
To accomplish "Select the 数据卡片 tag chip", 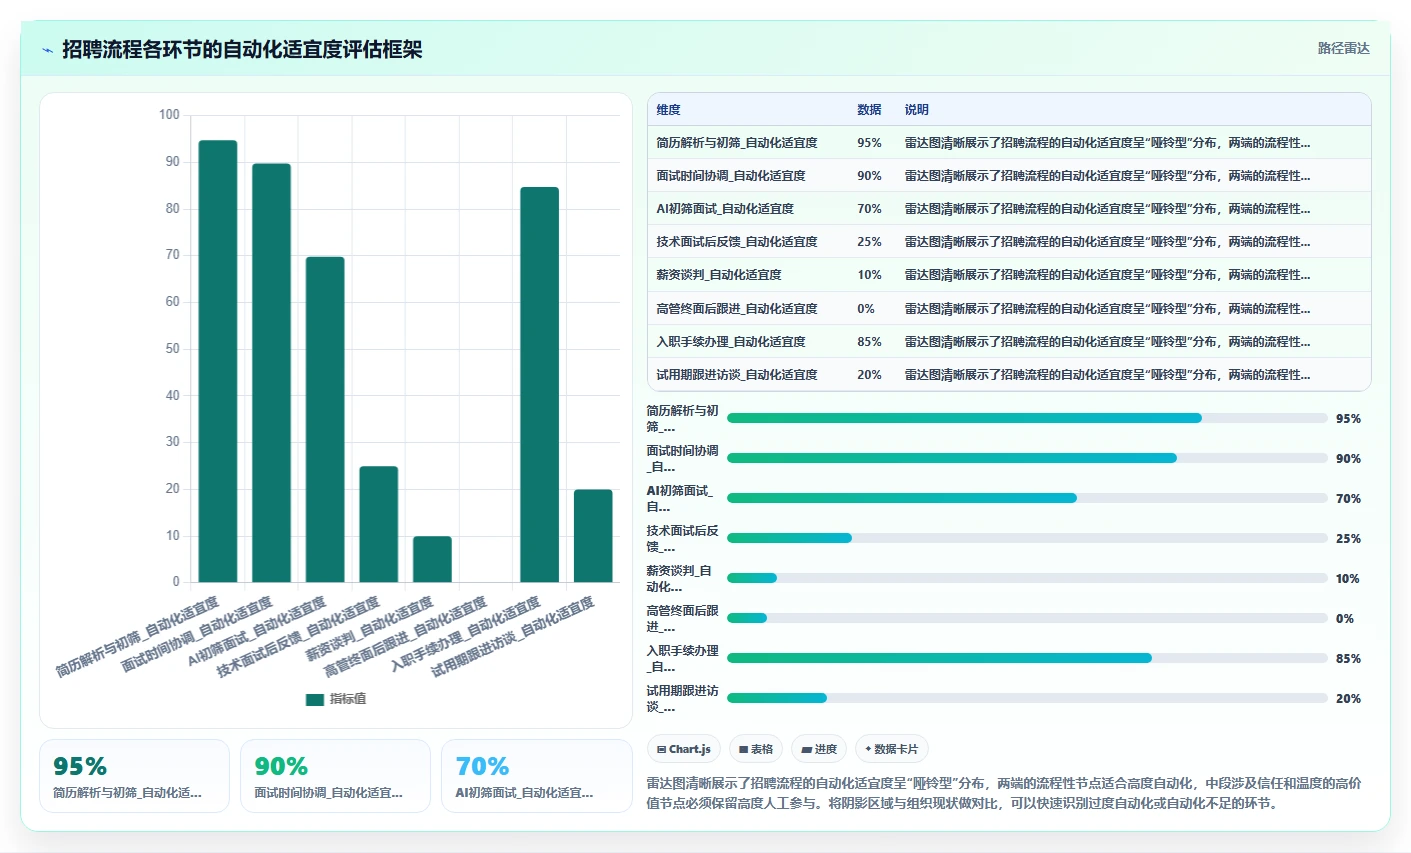I will (892, 749).
